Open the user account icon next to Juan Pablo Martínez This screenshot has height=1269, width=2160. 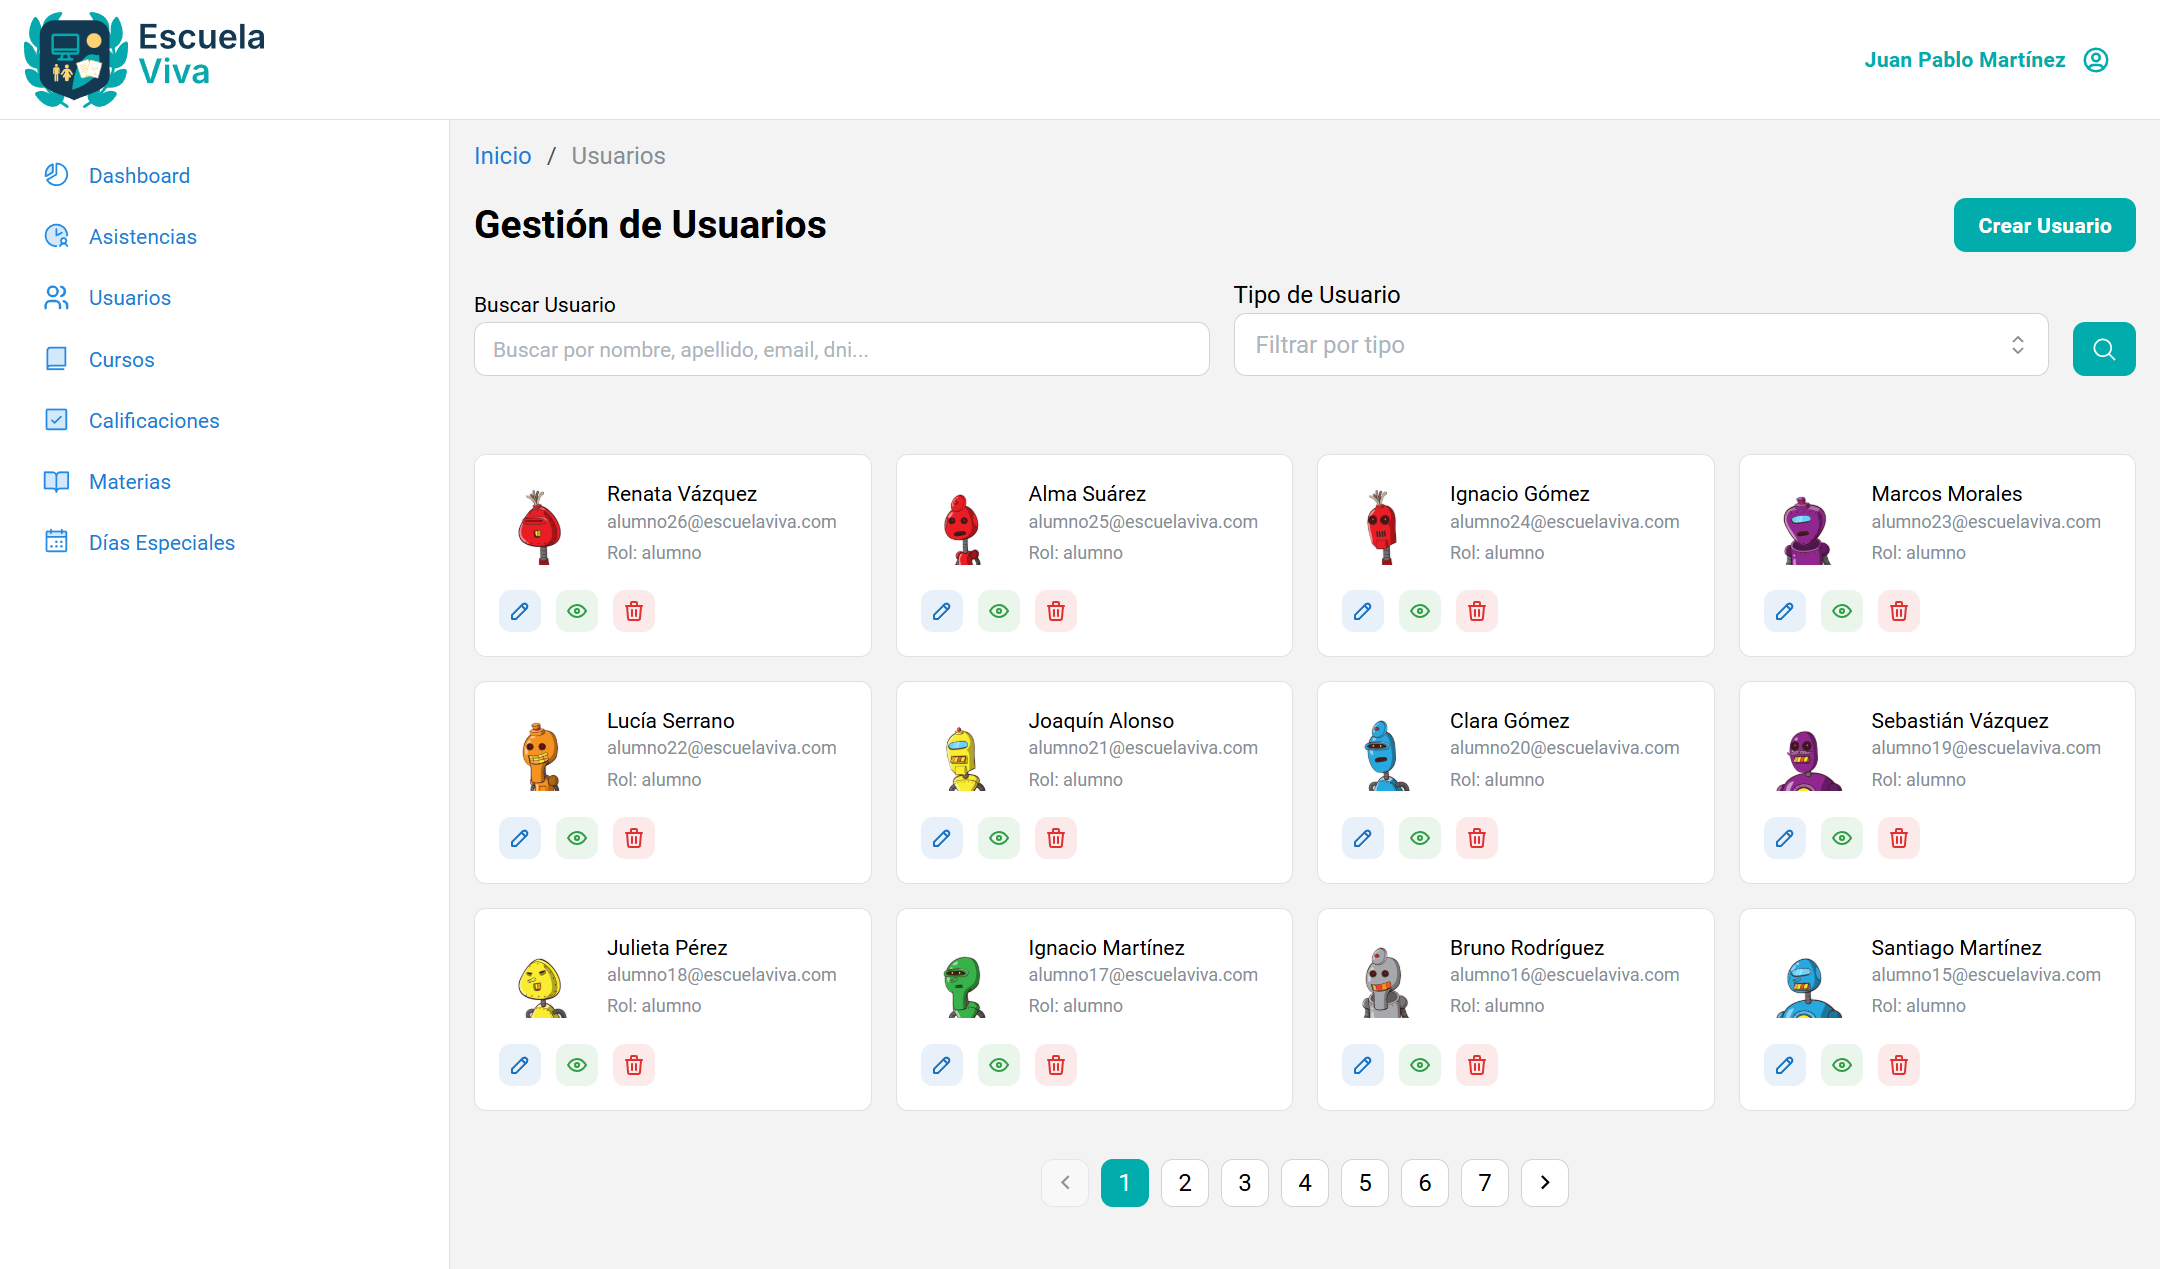pyautogui.click(x=2096, y=60)
